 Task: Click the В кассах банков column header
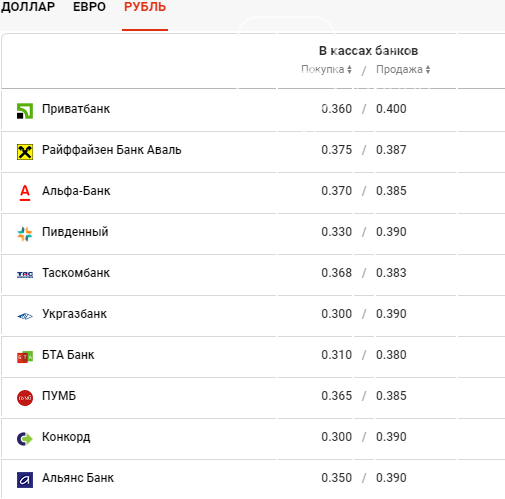click(368, 51)
